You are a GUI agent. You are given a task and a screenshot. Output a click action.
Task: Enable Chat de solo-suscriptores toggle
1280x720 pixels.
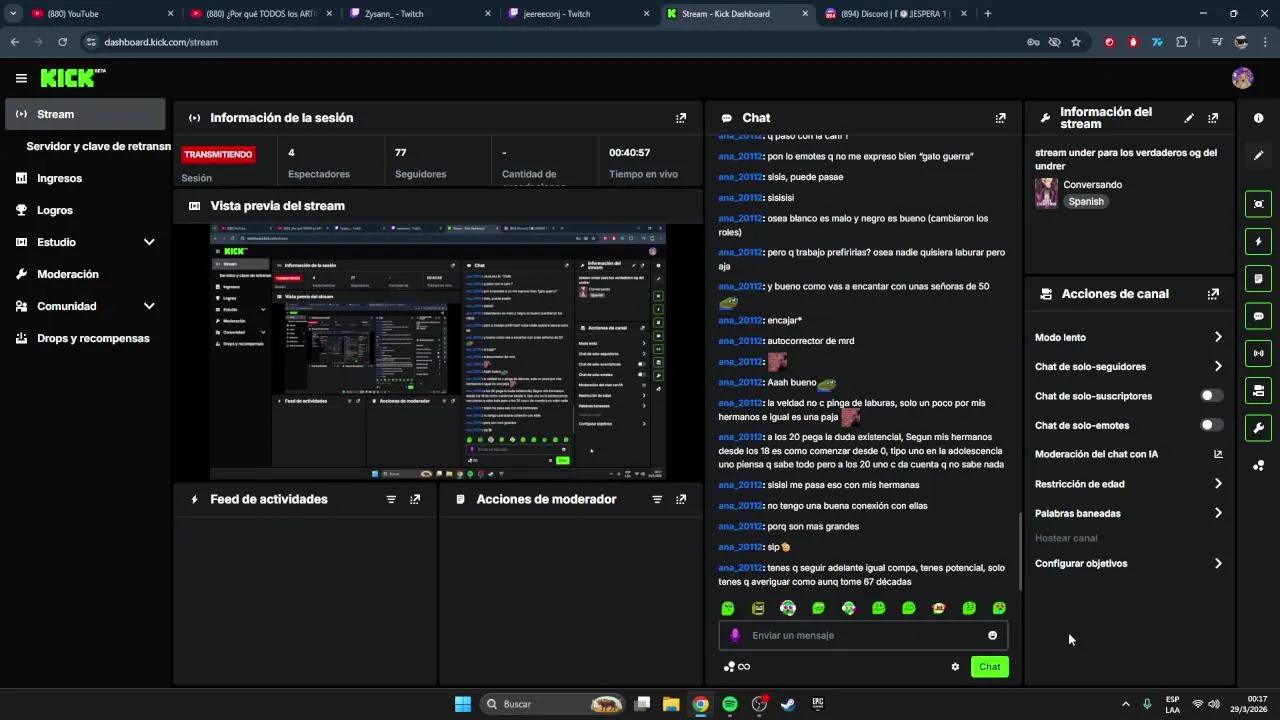1211,396
